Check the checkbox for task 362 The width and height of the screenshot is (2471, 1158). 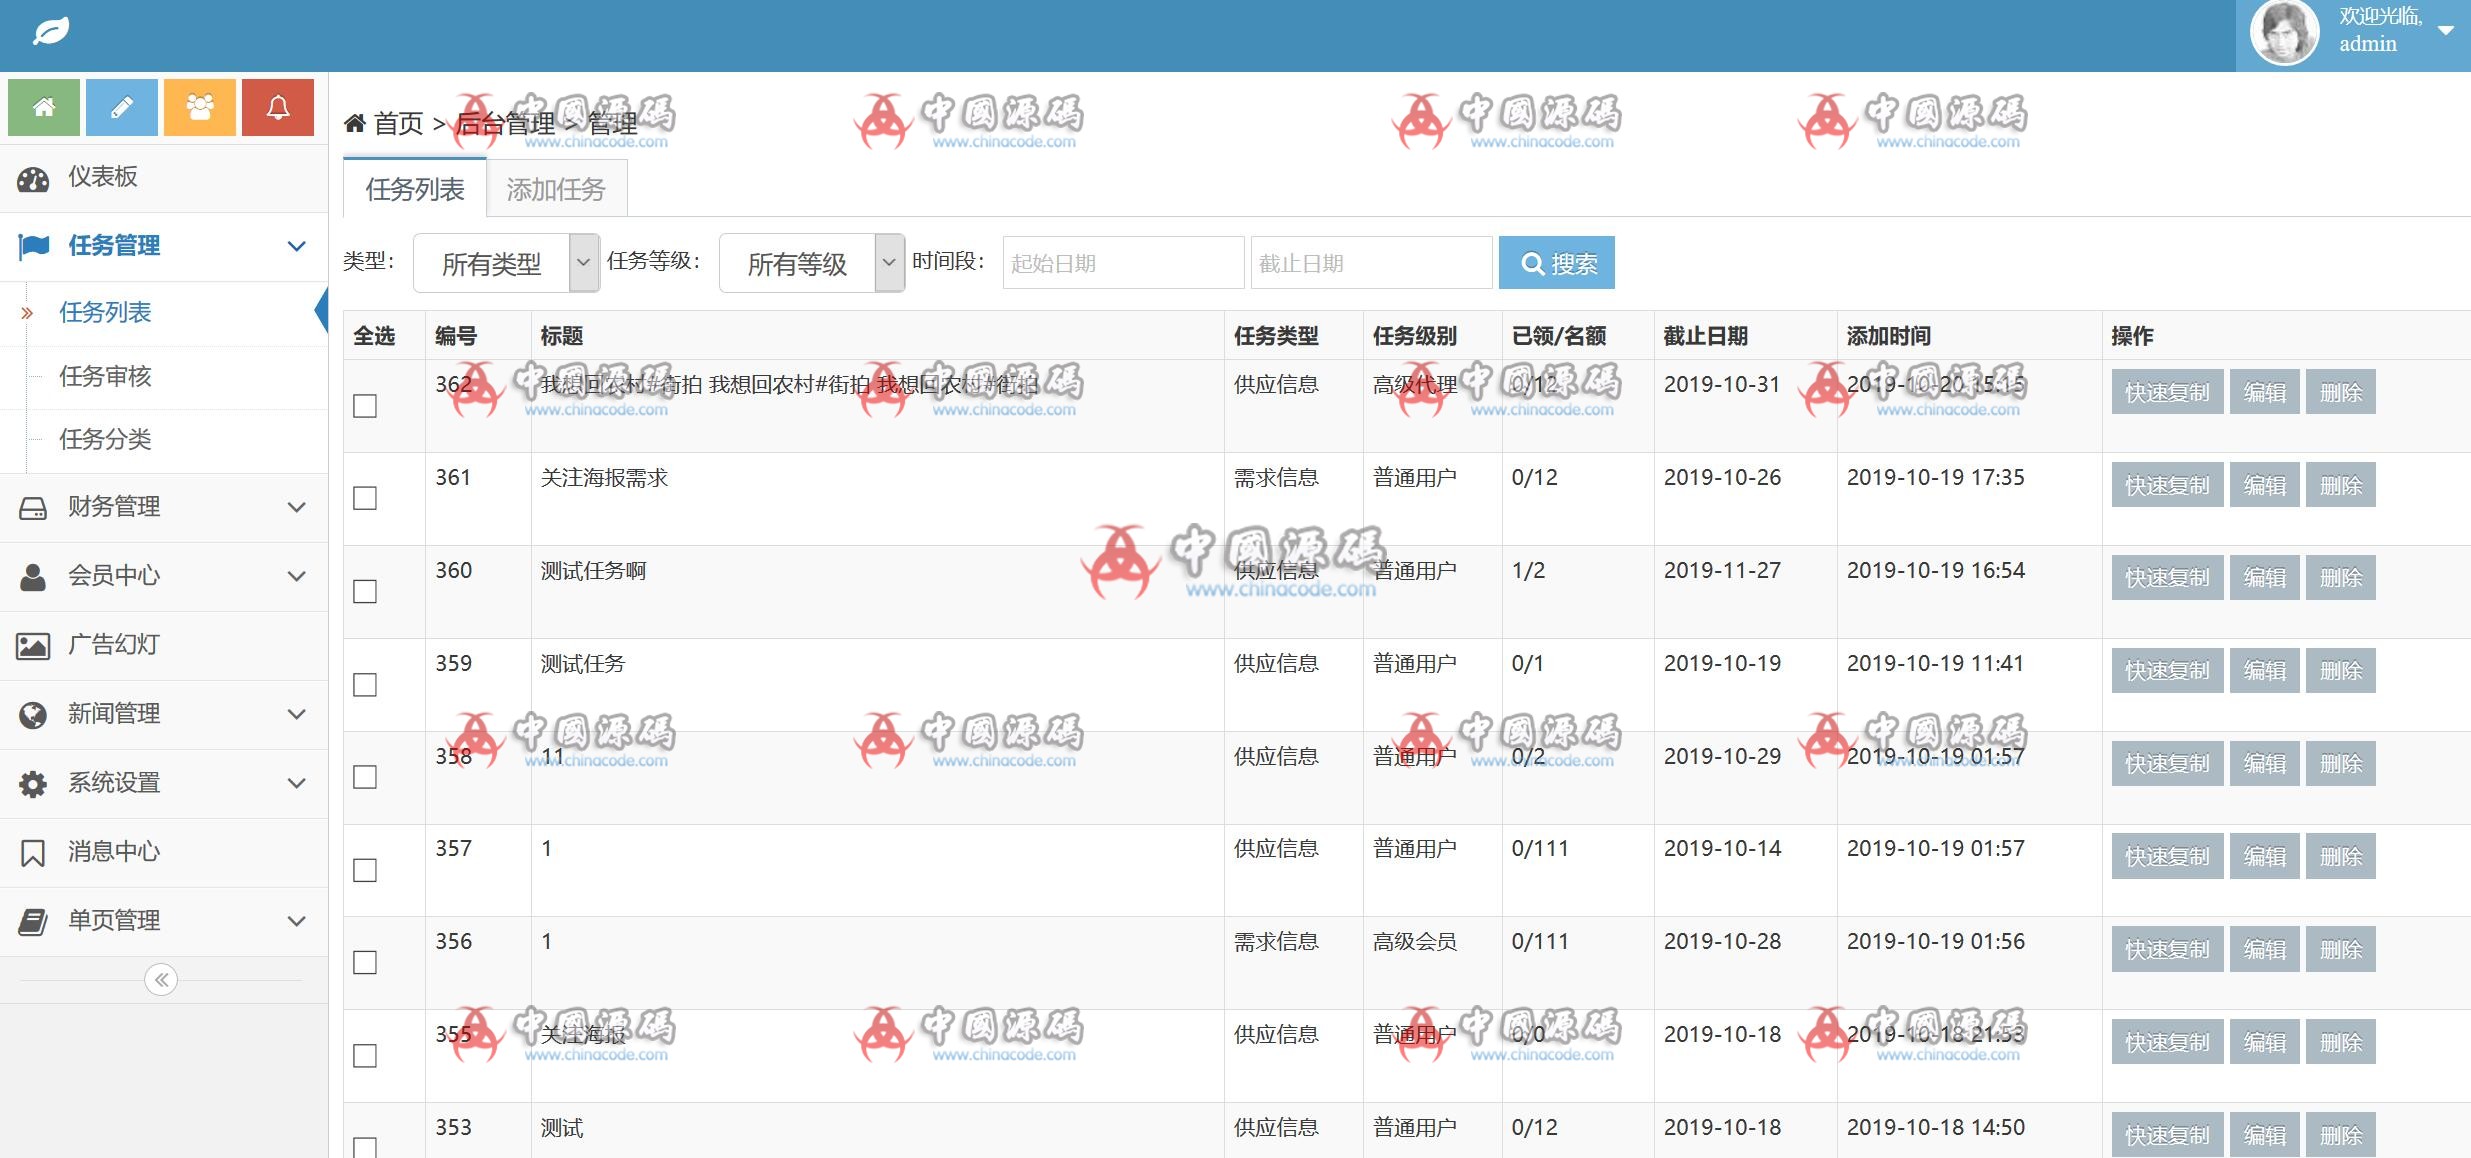tap(364, 406)
